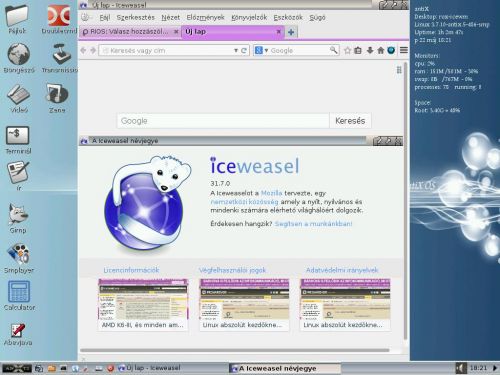This screenshot has width=500, height=375.
Task: Expand the taskbar tray arrow at right
Action: (x=495, y=368)
